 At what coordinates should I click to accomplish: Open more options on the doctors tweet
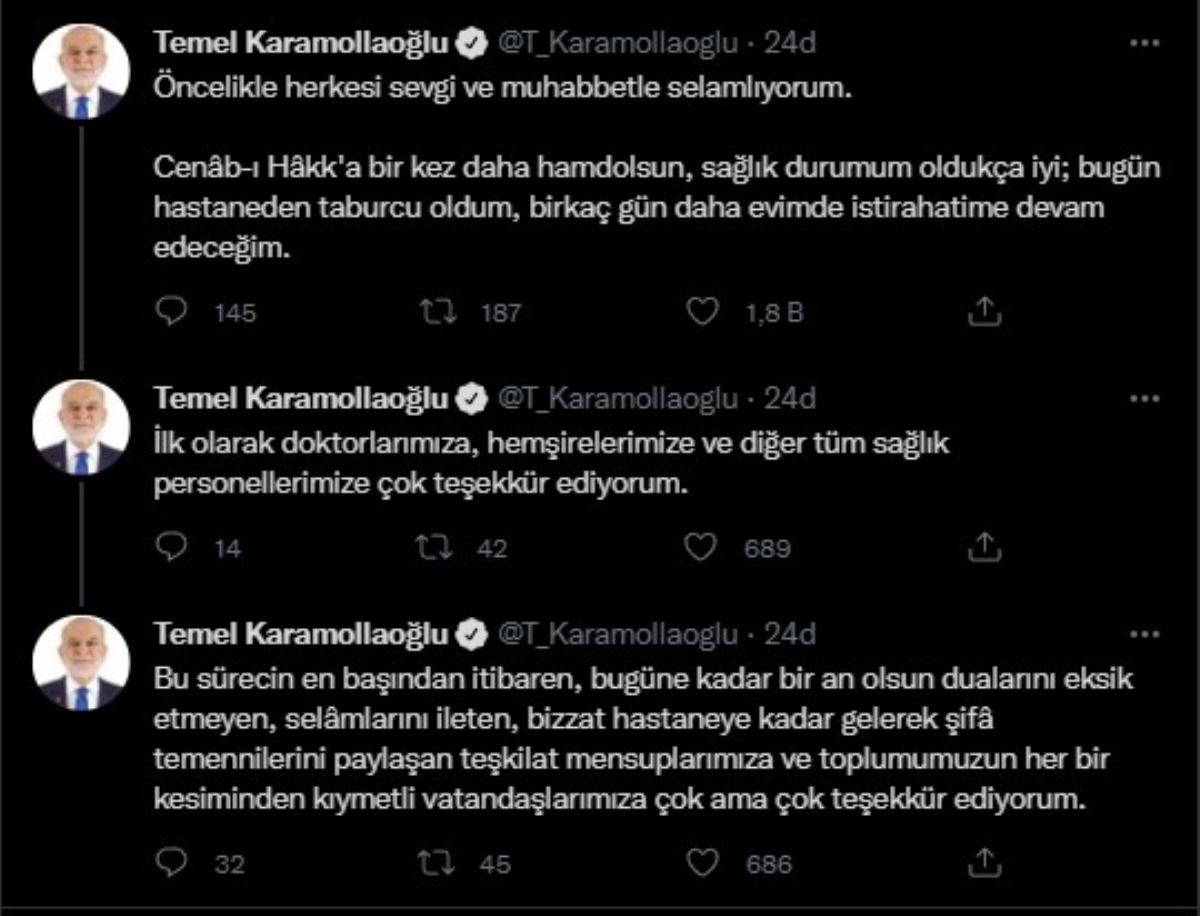1144,398
